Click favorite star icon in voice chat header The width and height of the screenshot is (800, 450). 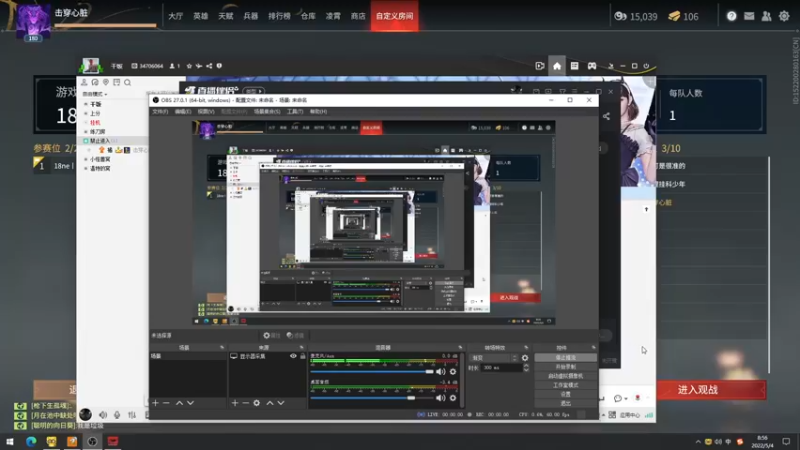tap(189, 66)
